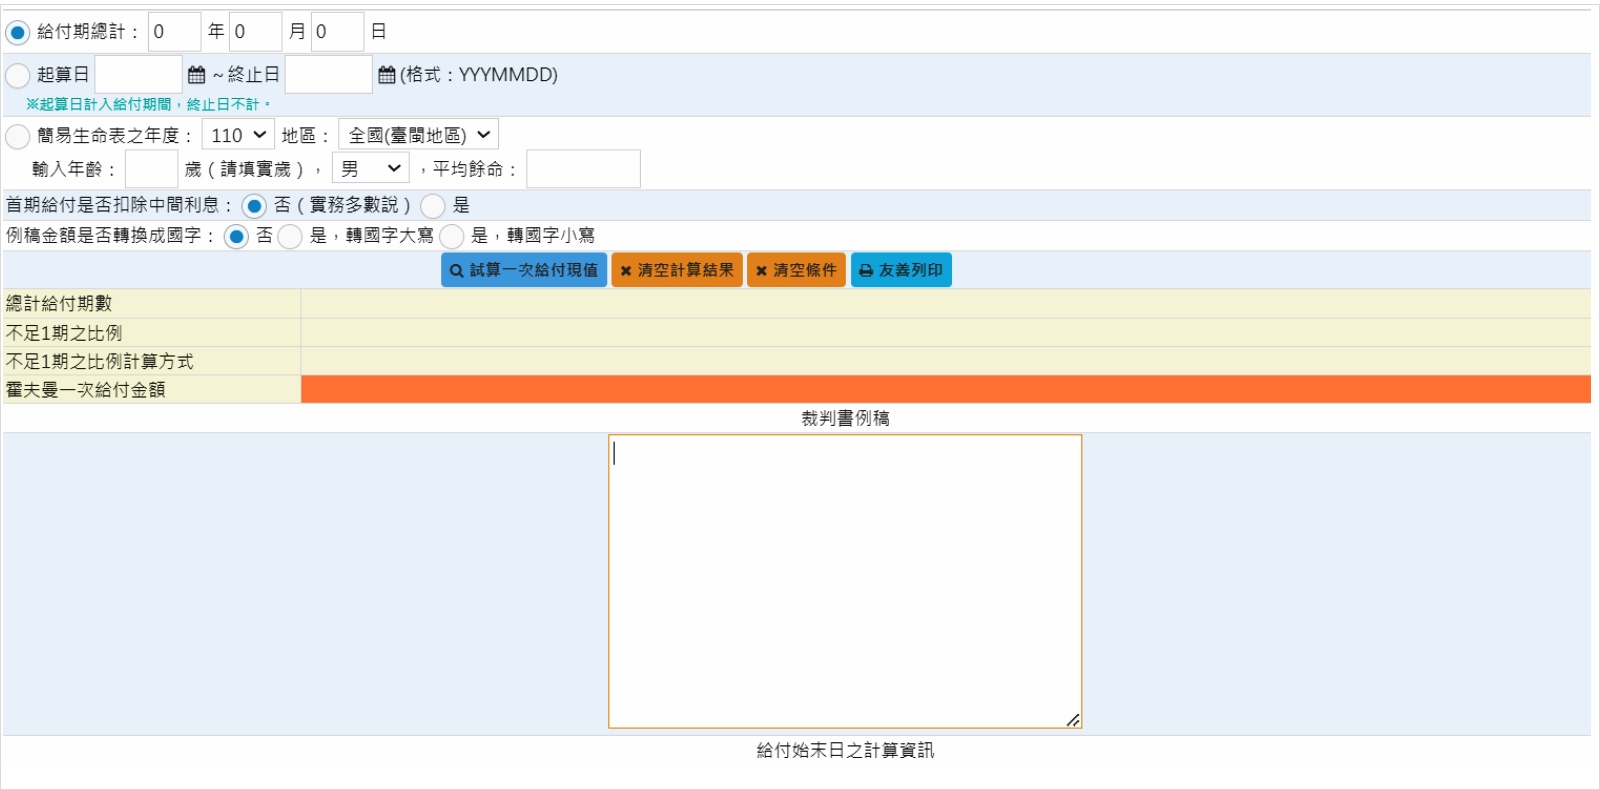Open the gender dropdown showing 男

coord(370,169)
